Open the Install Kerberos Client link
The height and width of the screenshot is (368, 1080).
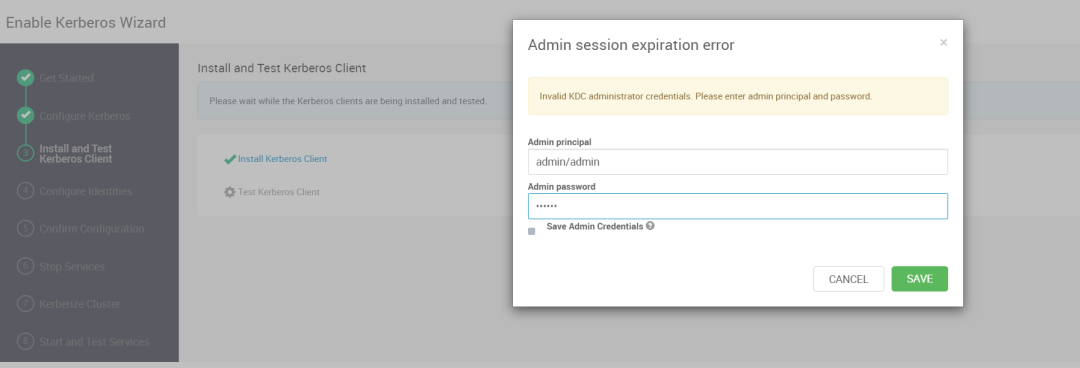click(x=282, y=159)
